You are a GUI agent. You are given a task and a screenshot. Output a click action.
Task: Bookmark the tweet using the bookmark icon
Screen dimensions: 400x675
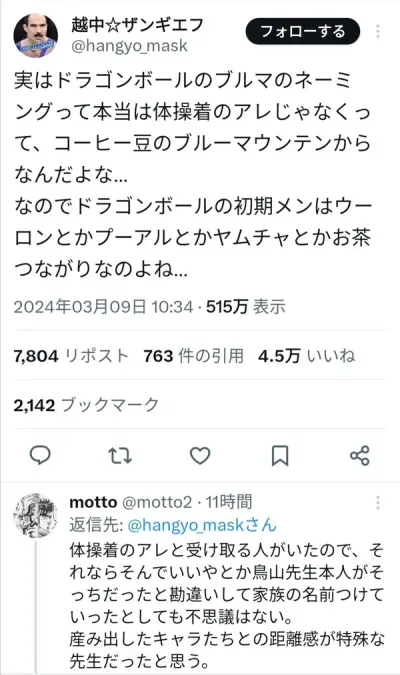[280, 456]
